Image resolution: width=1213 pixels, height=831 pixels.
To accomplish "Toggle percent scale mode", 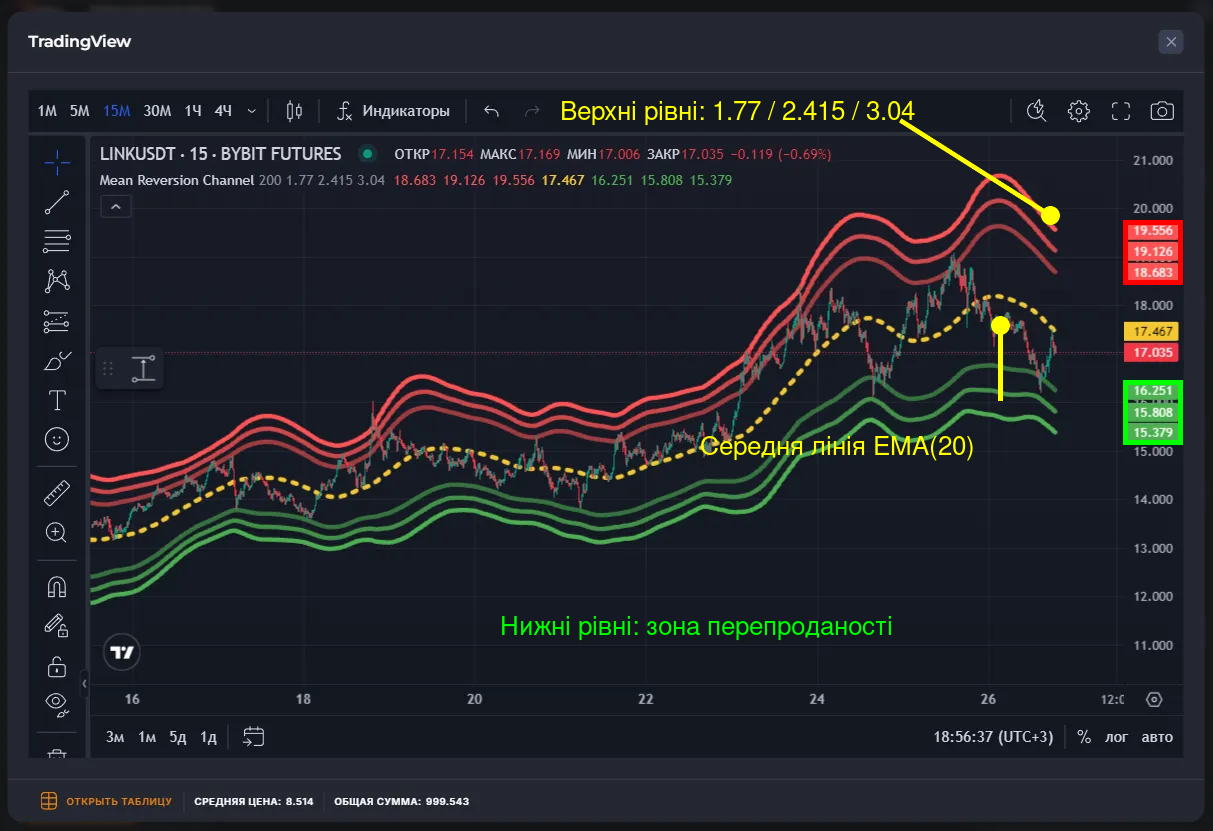I will 1084,737.
